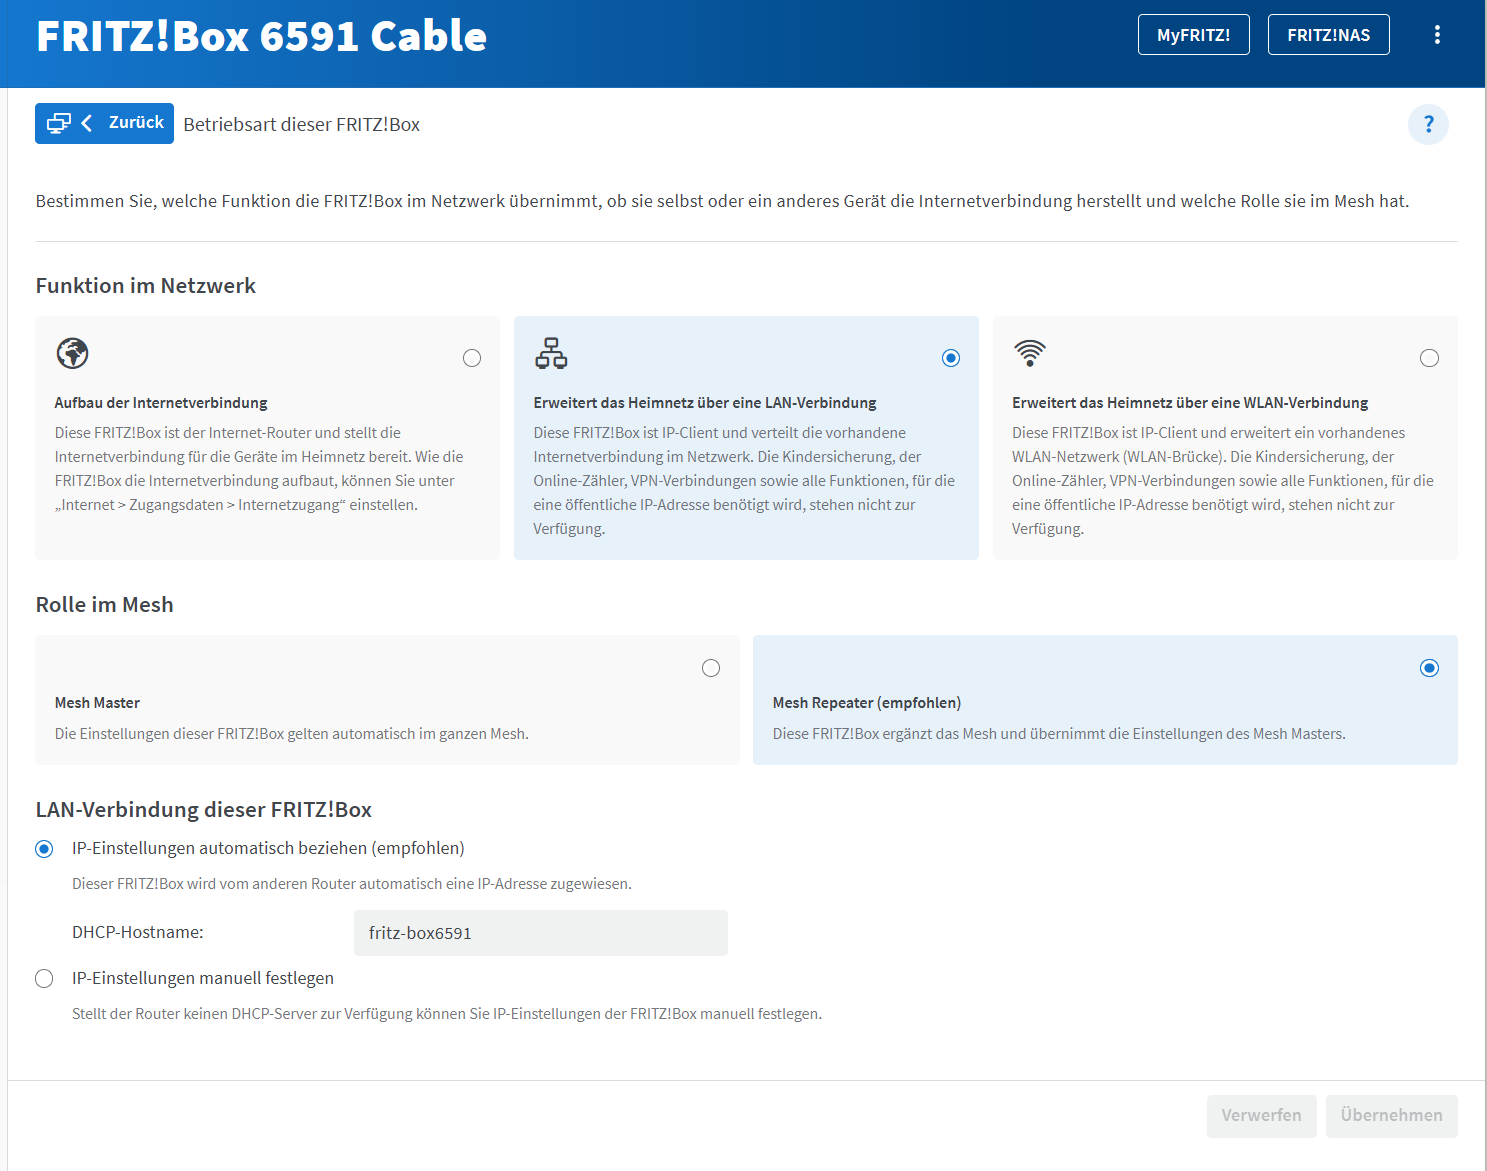Open FRITZ!NAS from the header
The image size is (1487, 1171).
point(1329,35)
